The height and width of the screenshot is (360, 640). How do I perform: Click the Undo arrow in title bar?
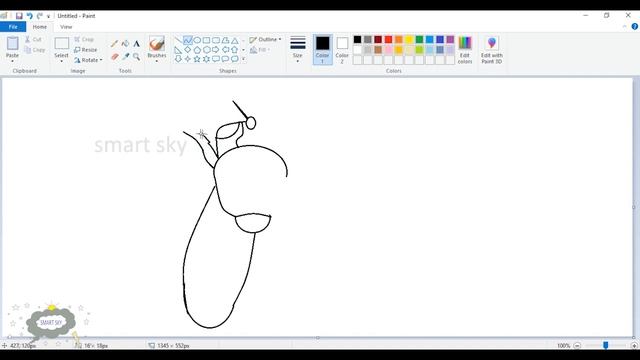pyautogui.click(x=29, y=16)
